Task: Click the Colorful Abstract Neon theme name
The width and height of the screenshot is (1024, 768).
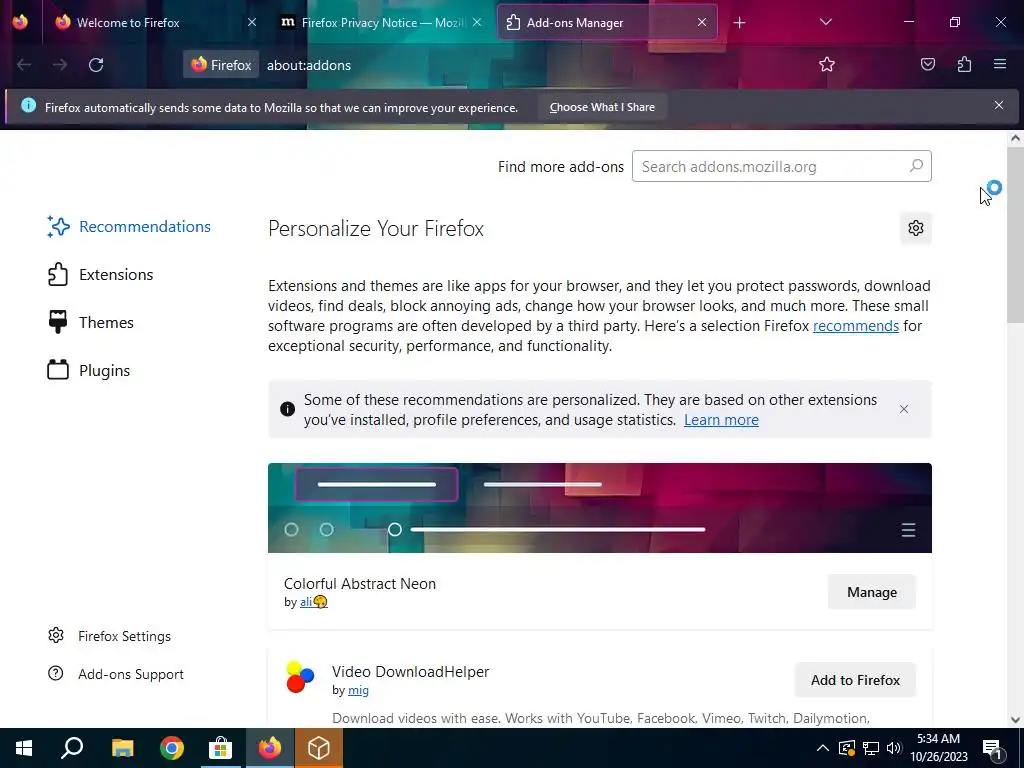Action: point(360,584)
